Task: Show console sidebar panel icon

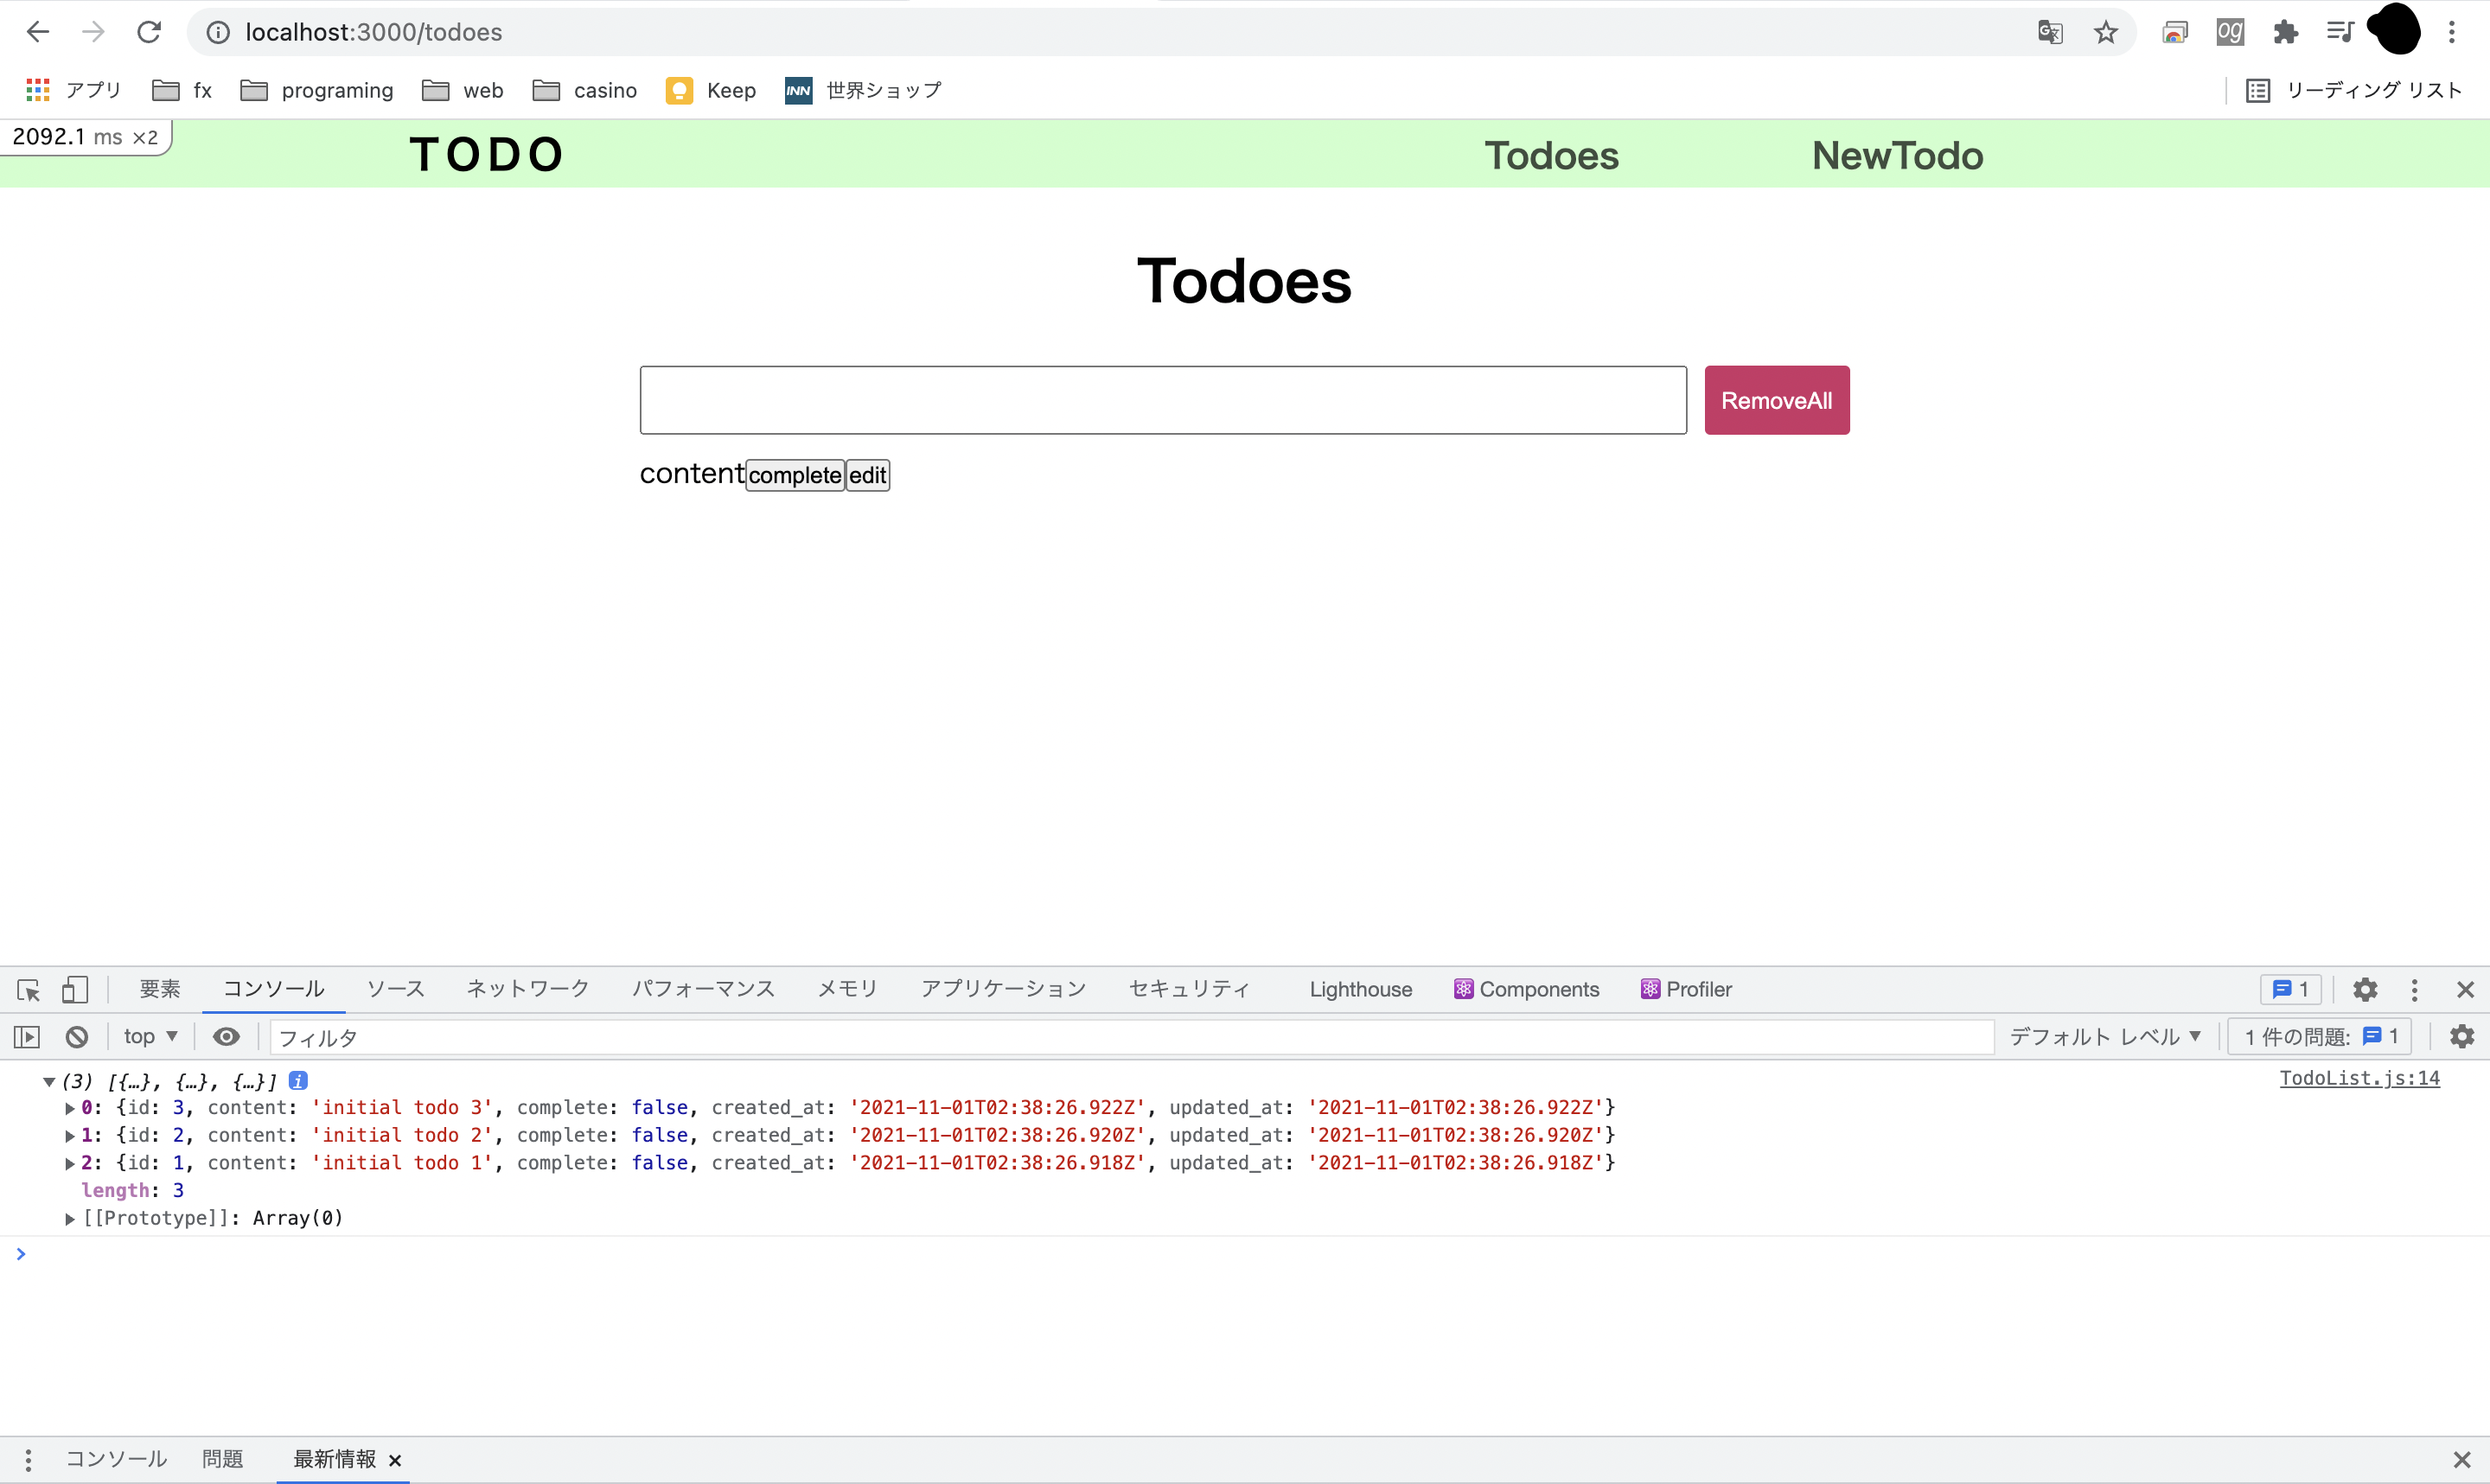Action: pos(27,1037)
